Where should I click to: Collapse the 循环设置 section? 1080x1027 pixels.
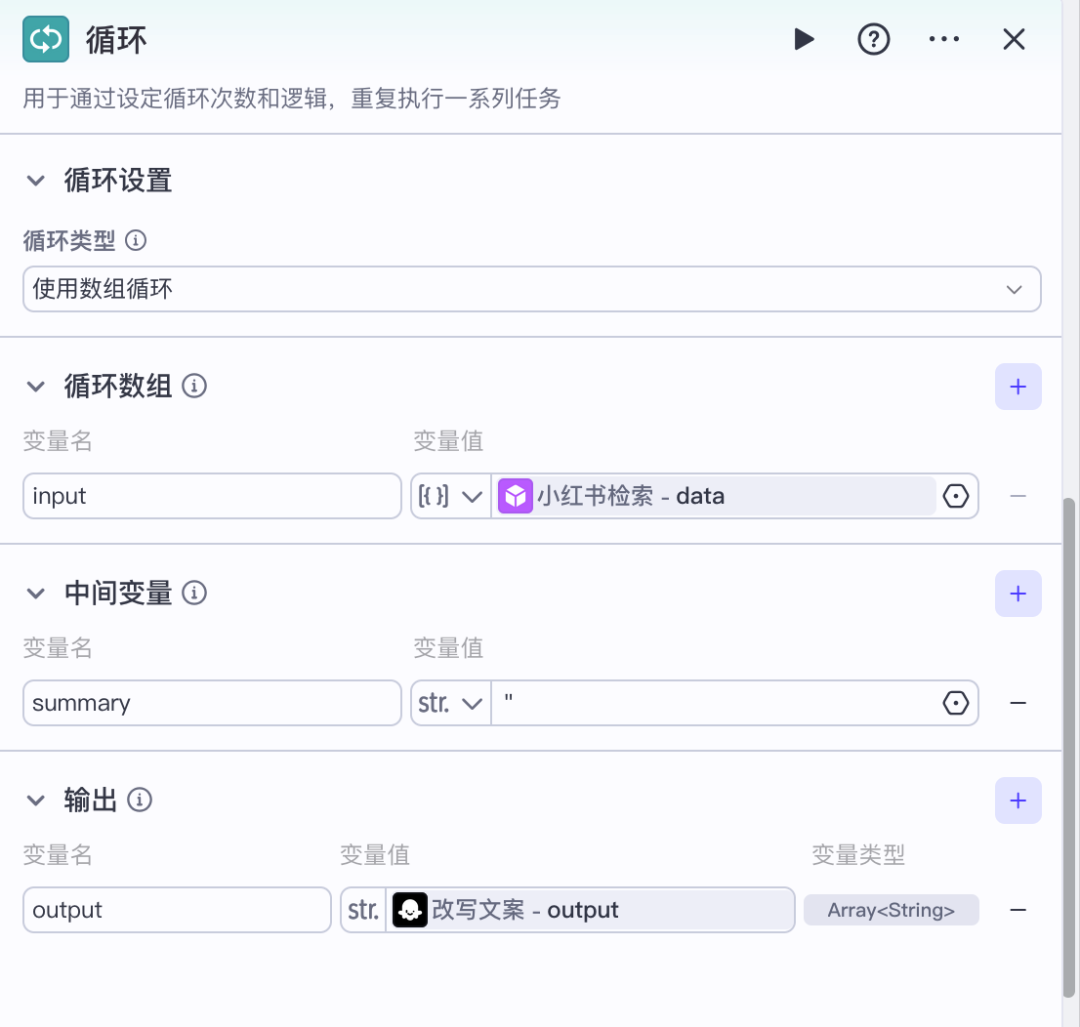tap(36, 181)
